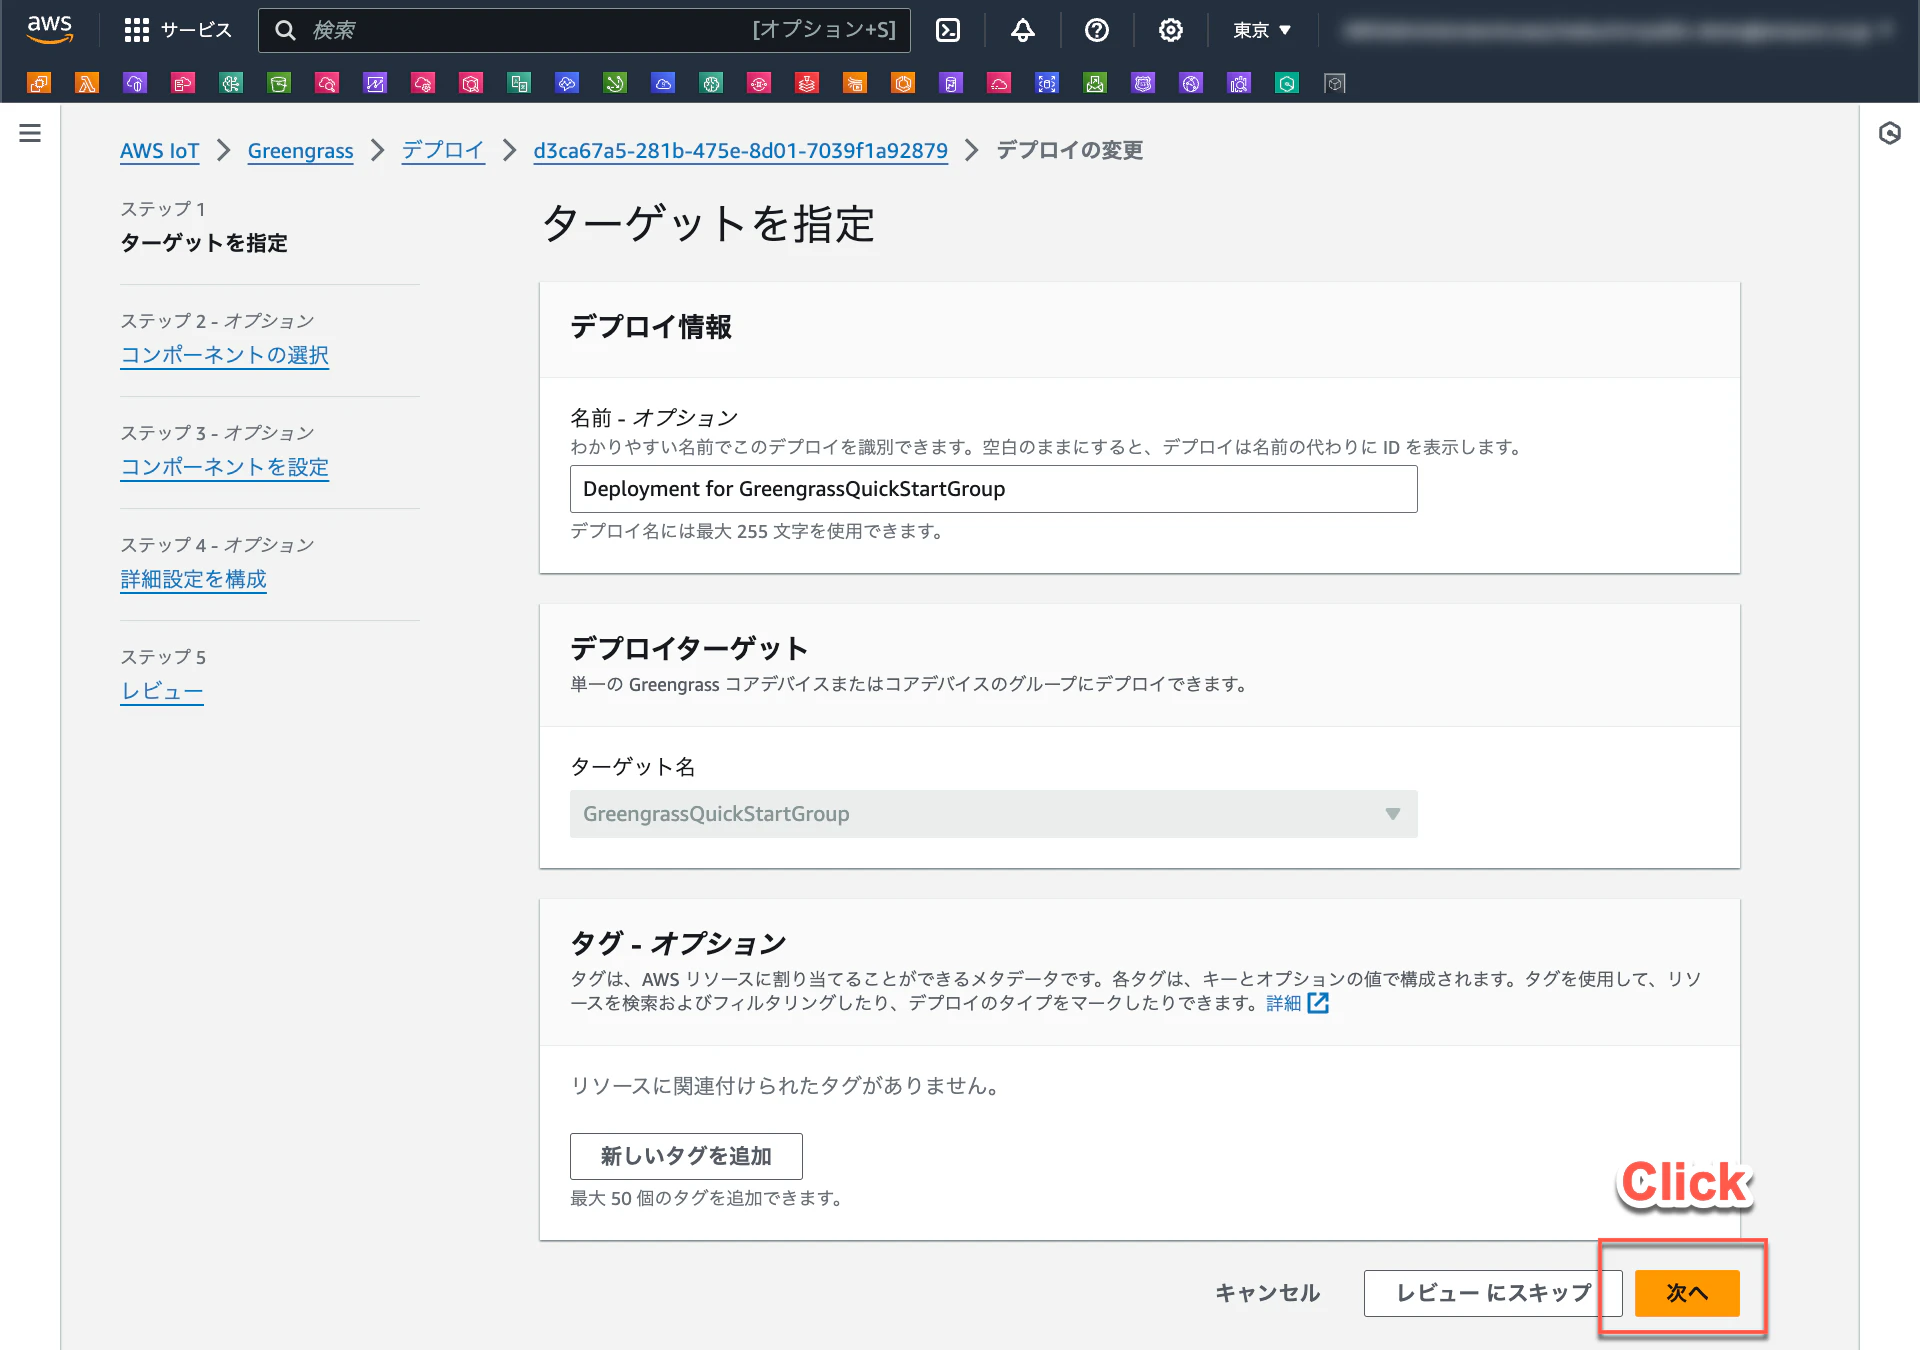Go to step コンポーネントを設定

coord(224,467)
